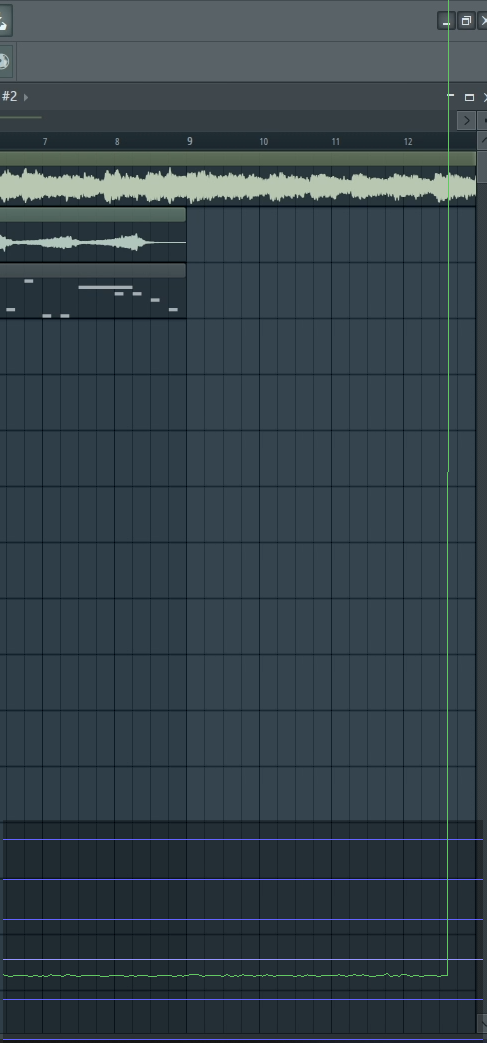Screen dimensions: 487x1043
Task: Click the scroll-right arrow button above the timeline
Action: [x=466, y=120]
